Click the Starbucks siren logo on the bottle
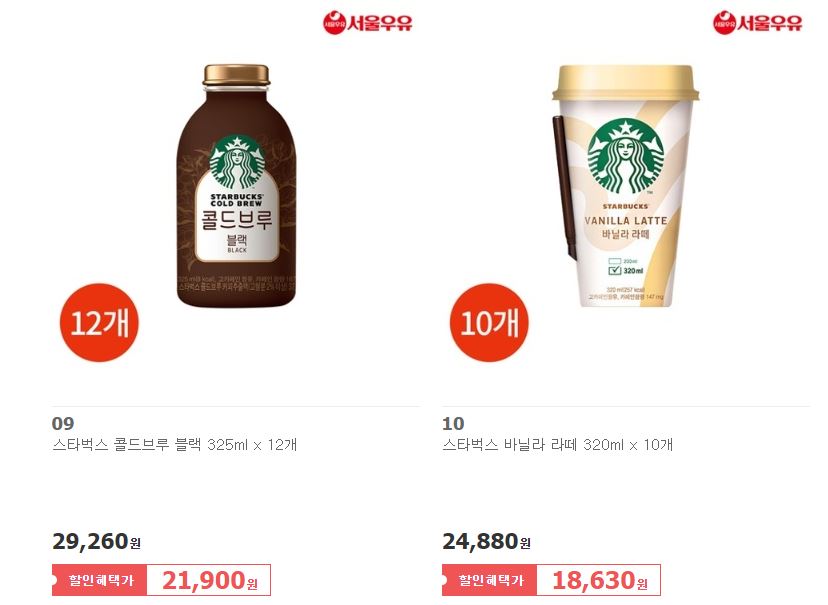This screenshot has height=605, width=828. pos(237,163)
